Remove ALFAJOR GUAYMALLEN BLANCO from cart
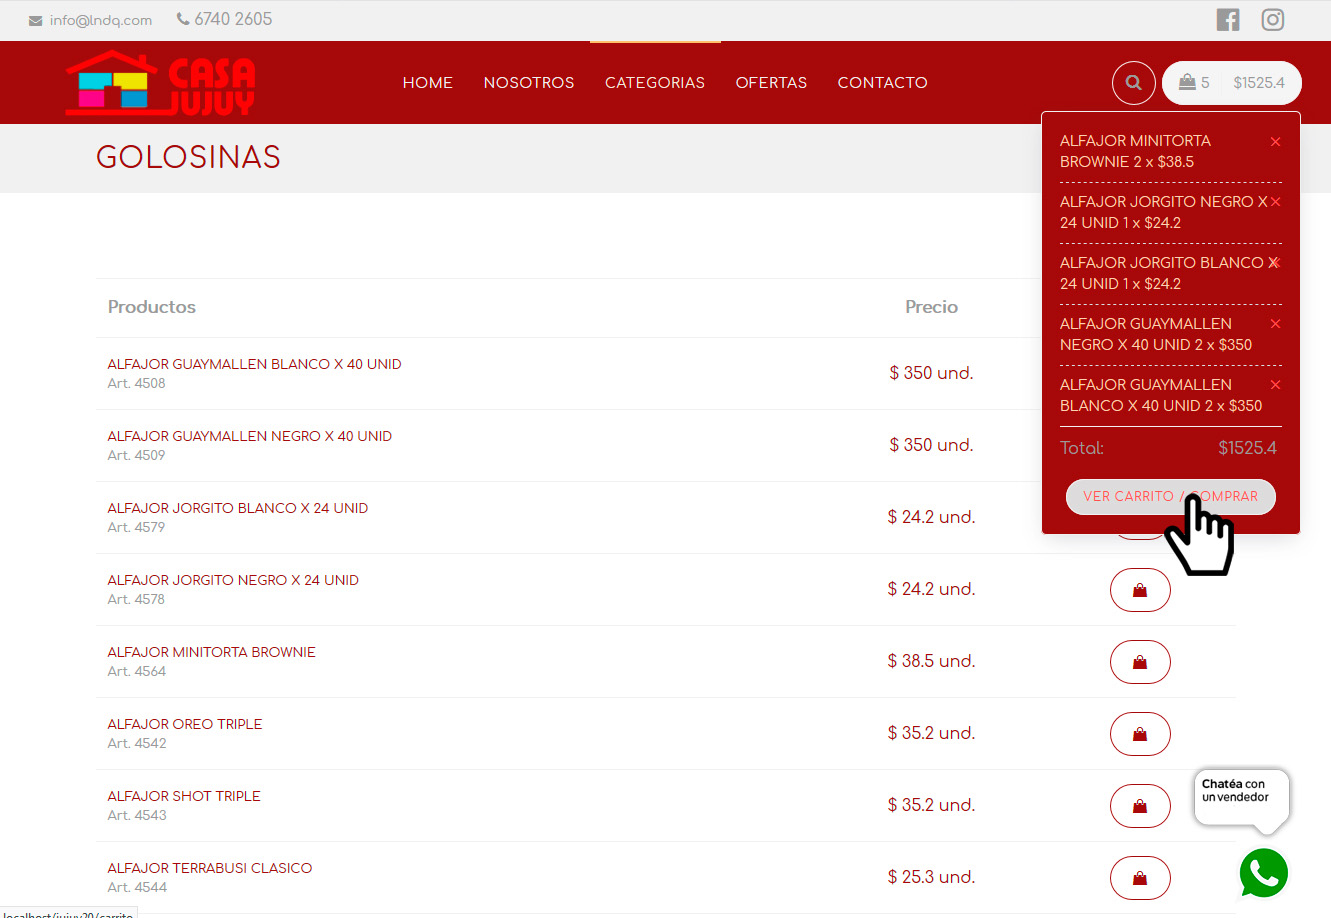This screenshot has height=918, width=1331. [x=1275, y=385]
